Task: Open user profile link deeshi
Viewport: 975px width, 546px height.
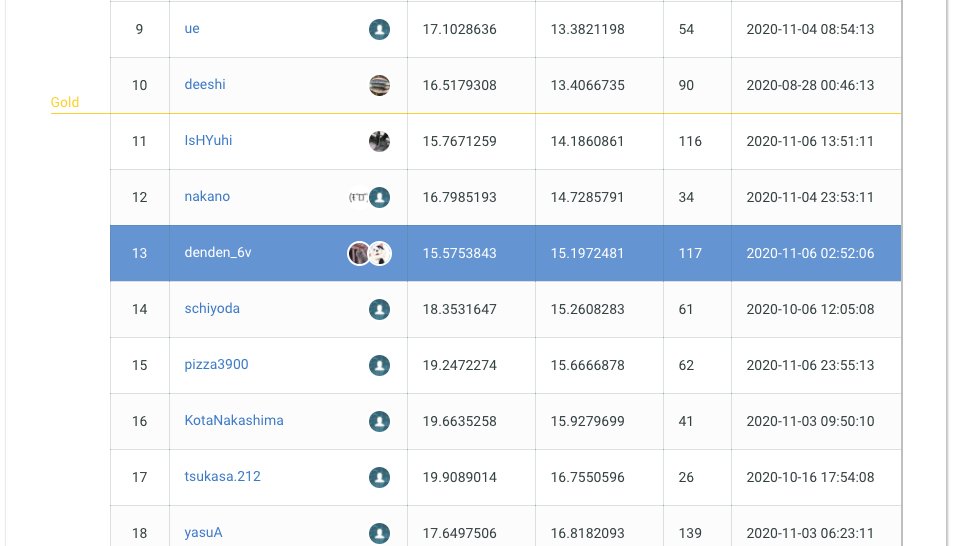Action: (205, 85)
